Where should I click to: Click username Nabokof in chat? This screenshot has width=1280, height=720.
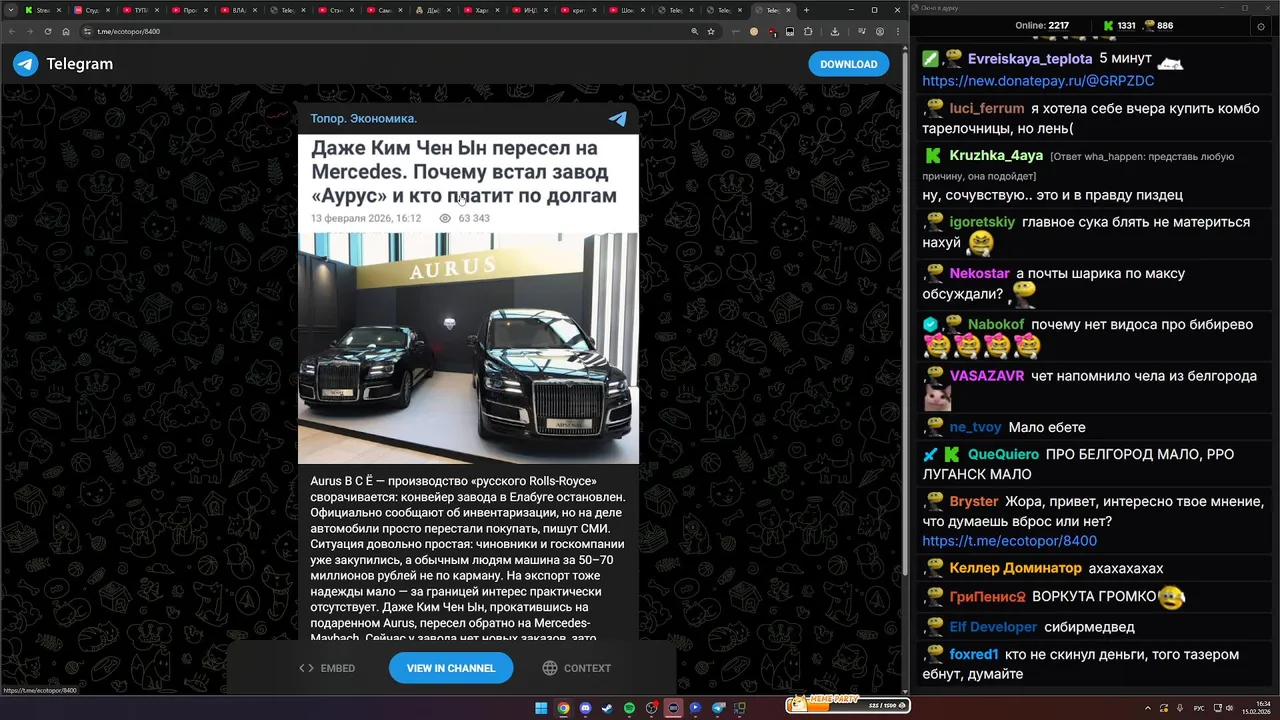(996, 325)
